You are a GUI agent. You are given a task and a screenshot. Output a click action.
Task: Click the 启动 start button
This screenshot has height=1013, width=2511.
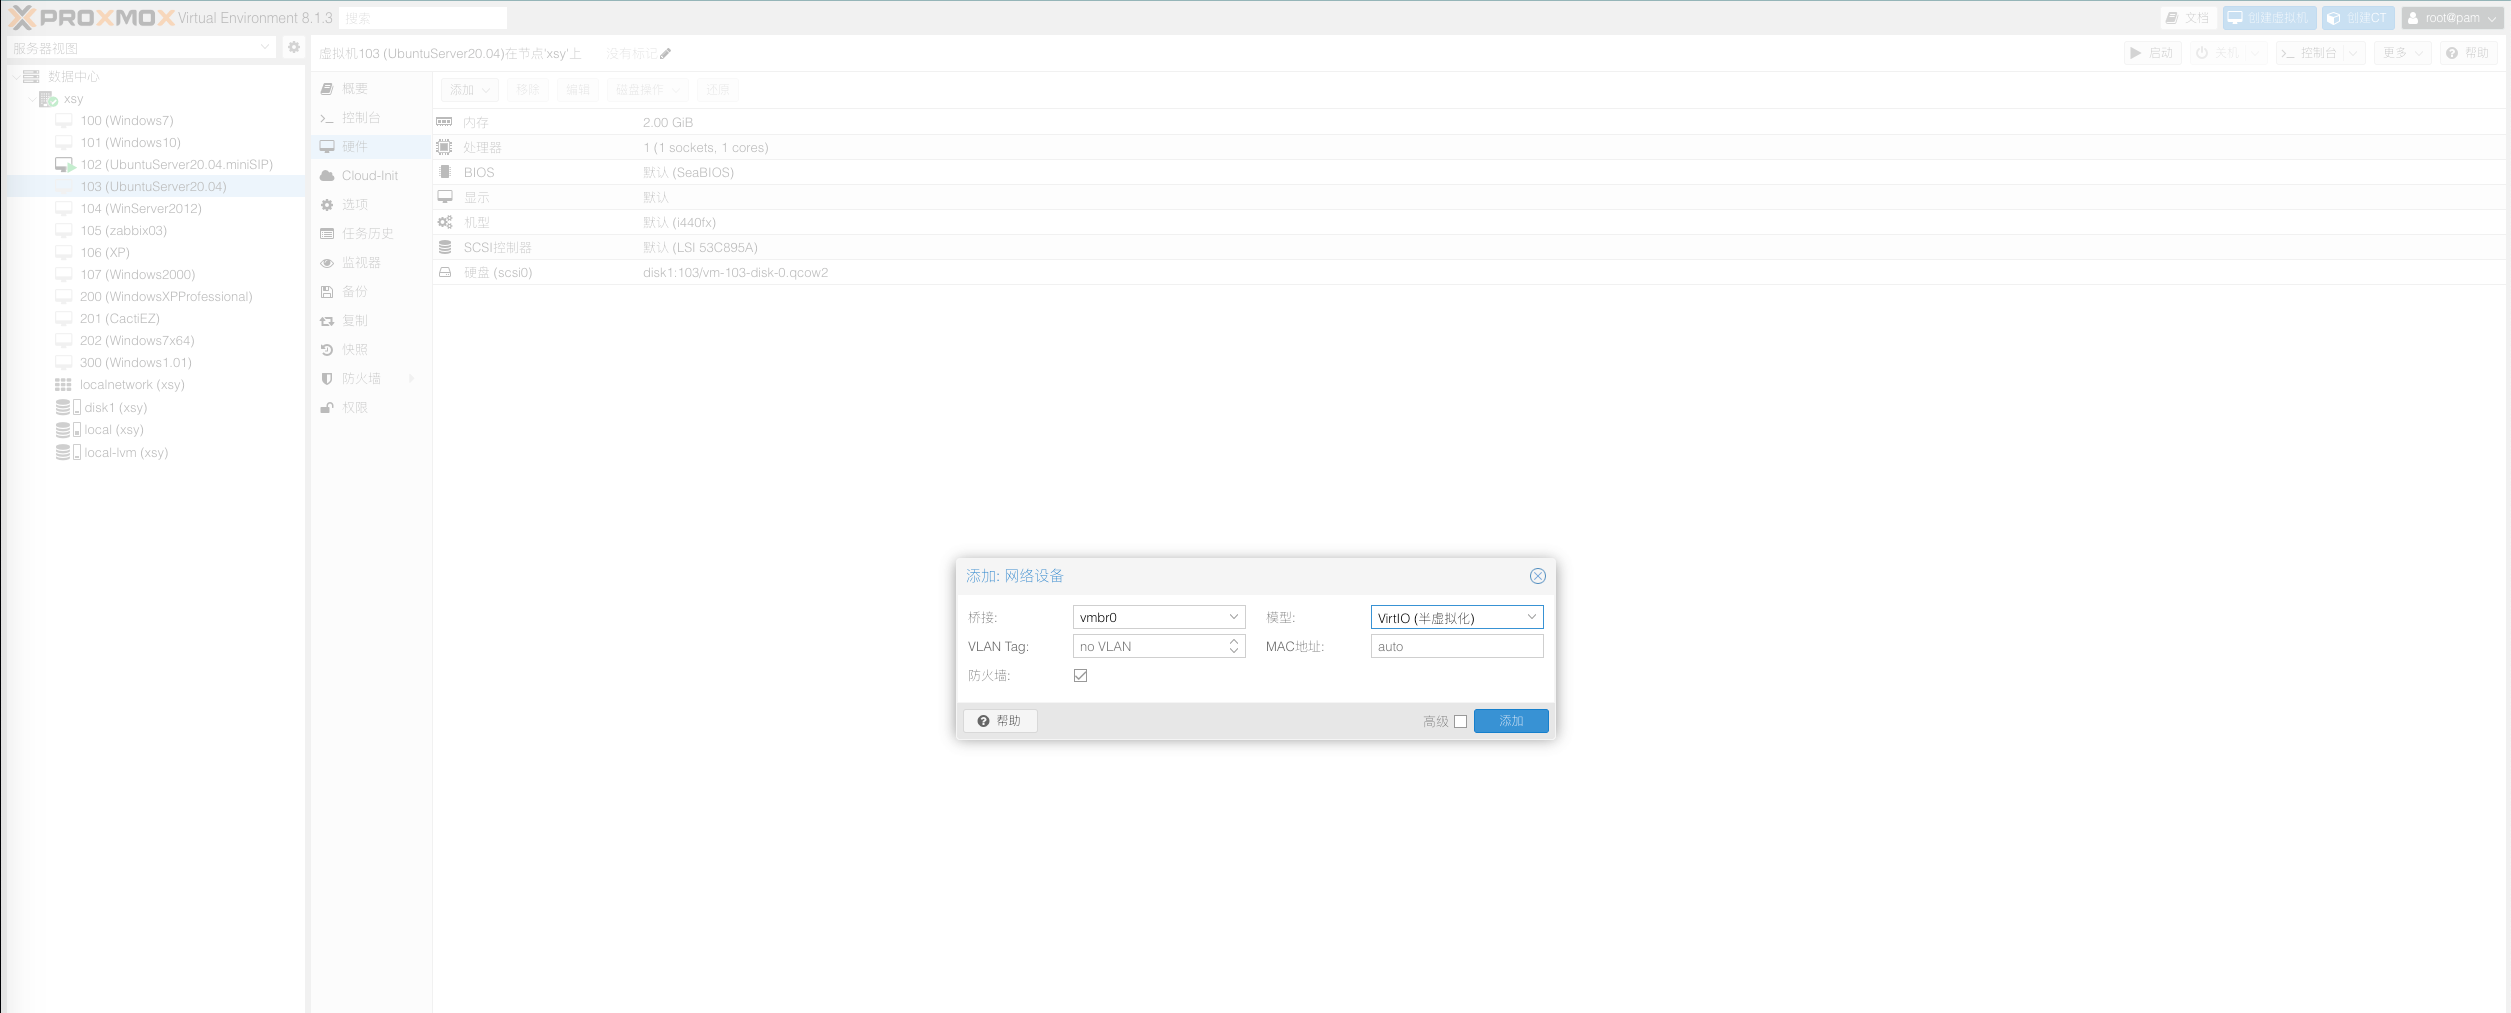pyautogui.click(x=2152, y=53)
